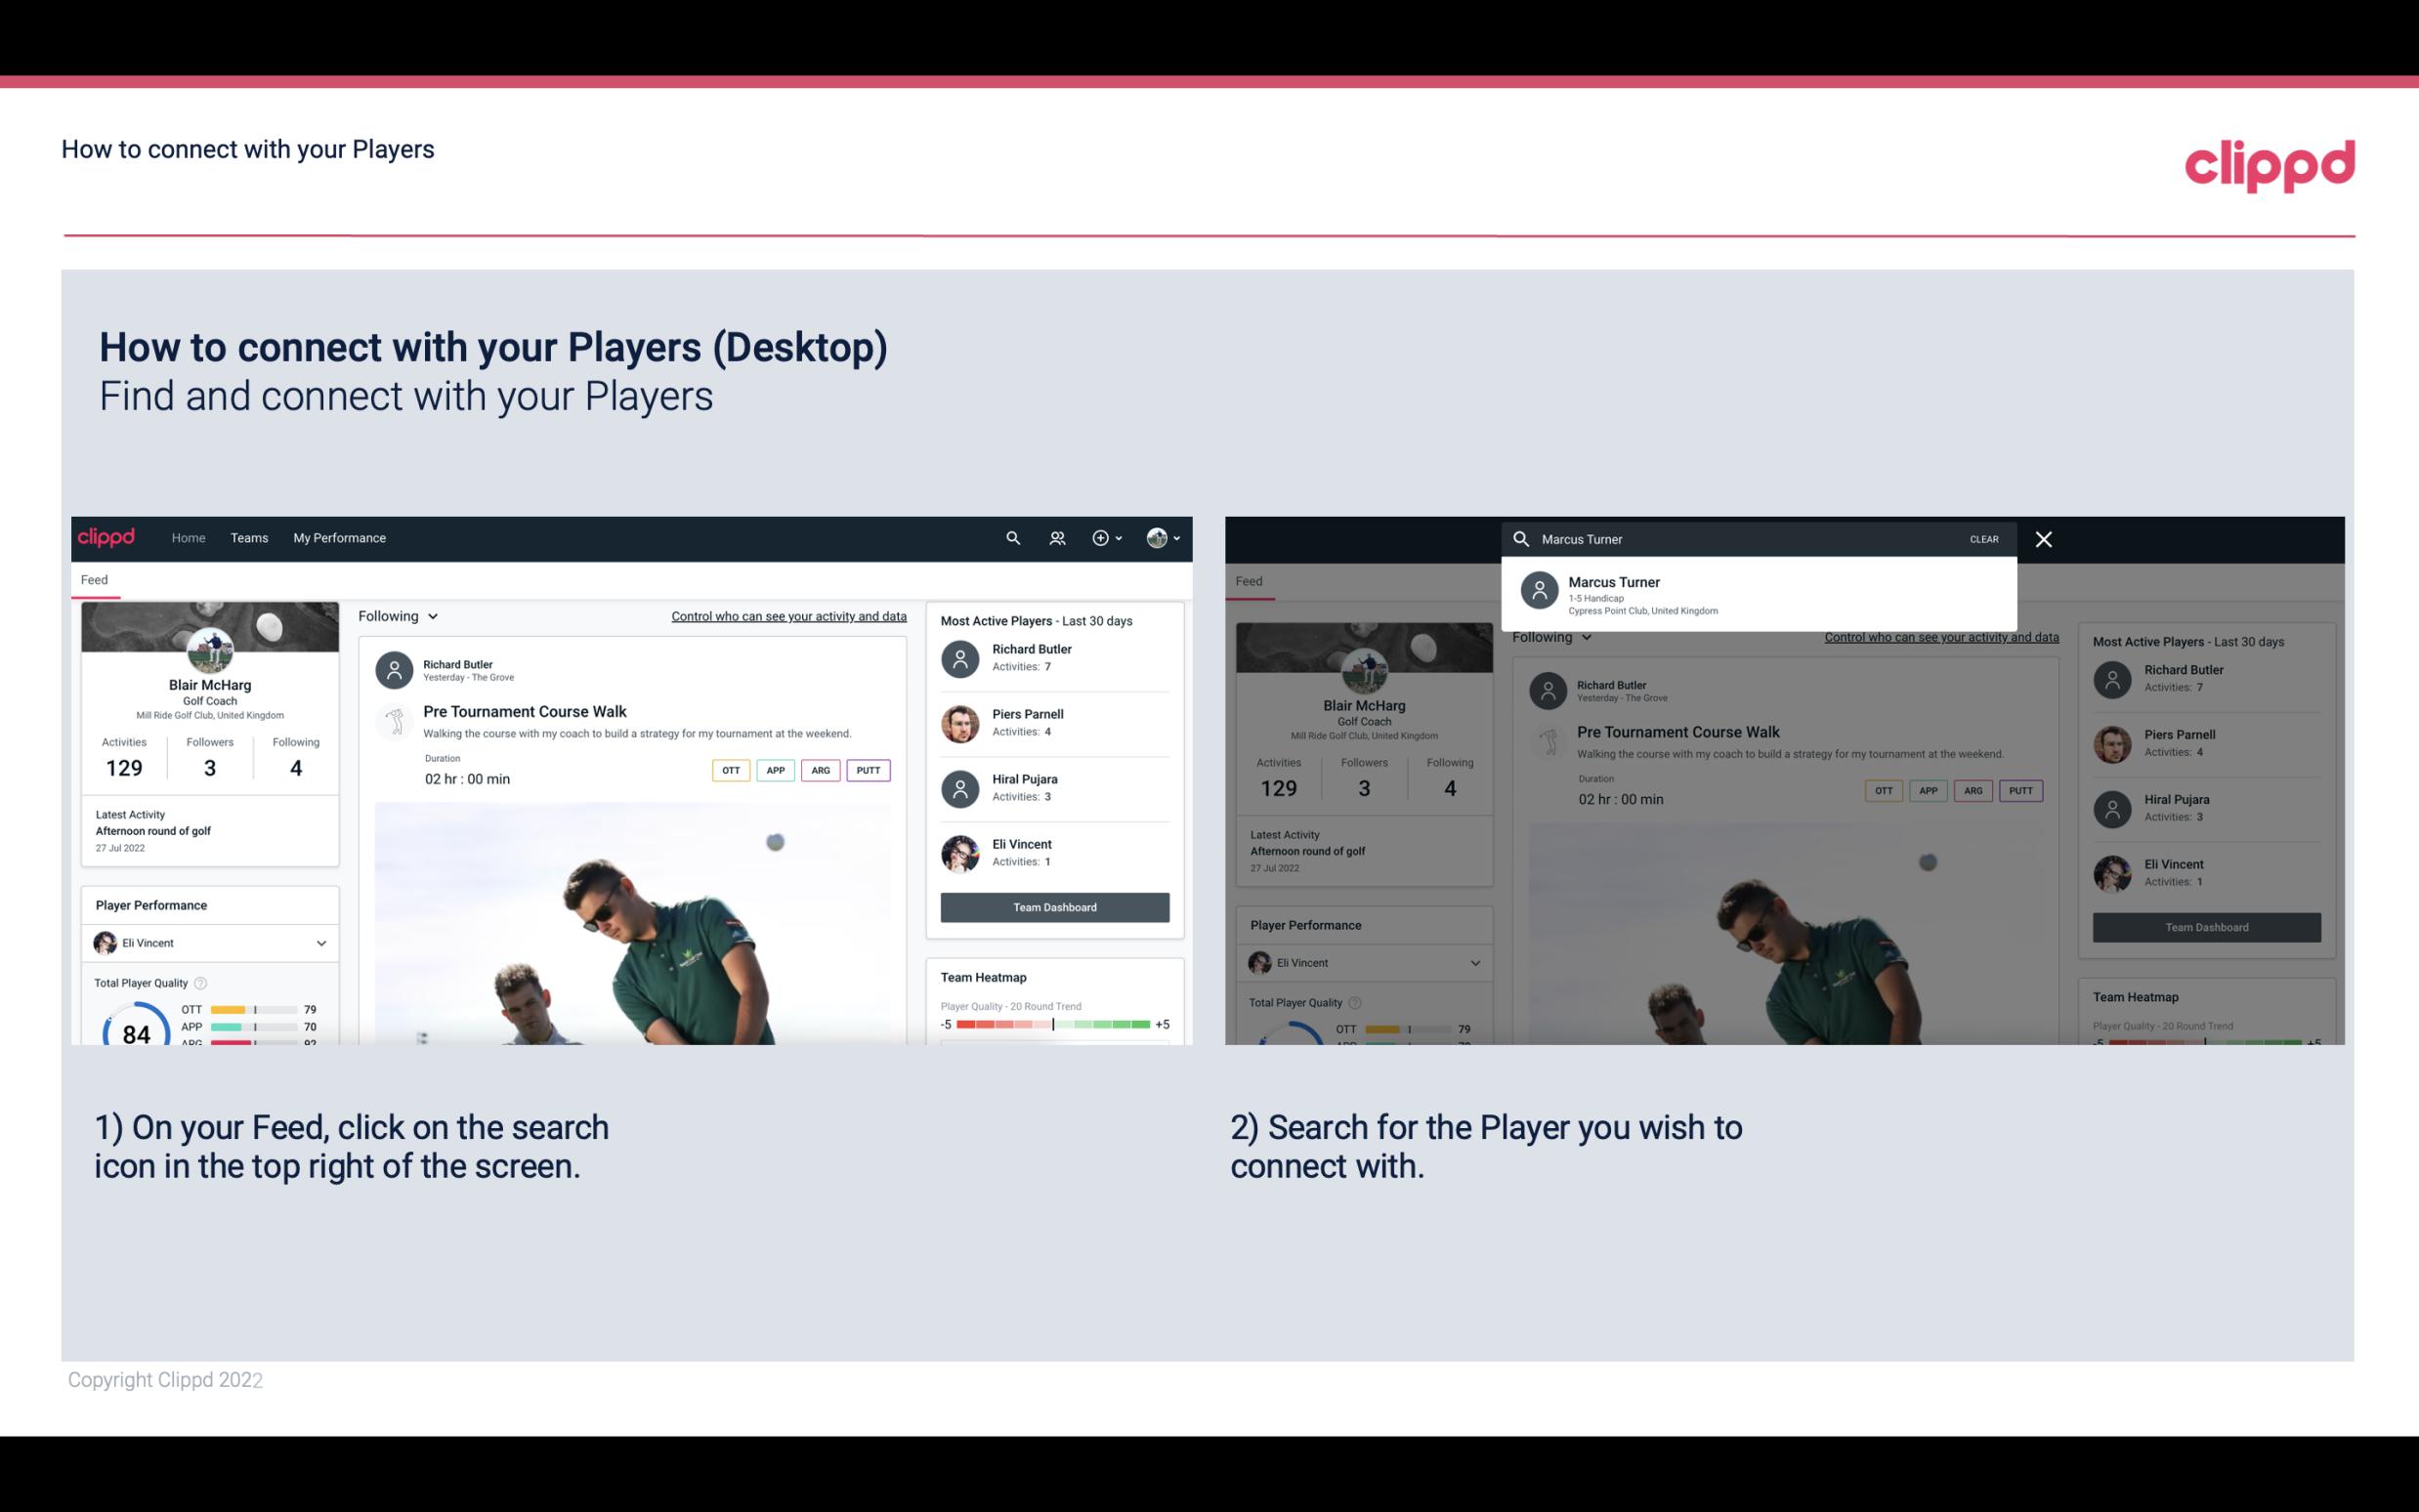Screen dimensions: 2419x1512
Task: Click the OTT performance metric tag
Action: 730,770
